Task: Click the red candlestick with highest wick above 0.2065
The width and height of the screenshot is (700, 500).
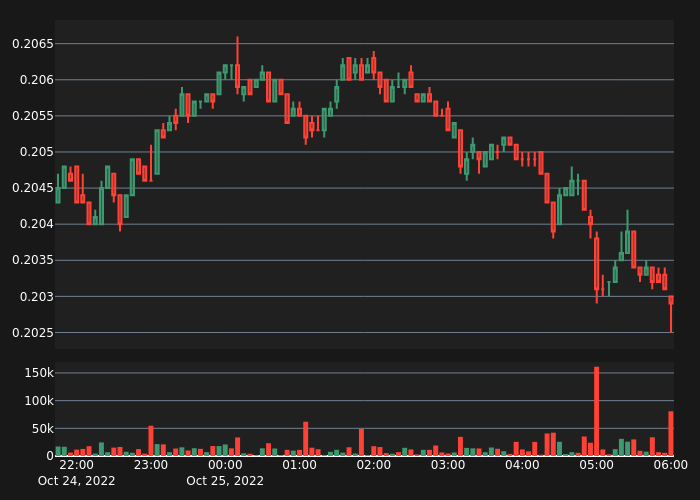Action: coord(238,65)
